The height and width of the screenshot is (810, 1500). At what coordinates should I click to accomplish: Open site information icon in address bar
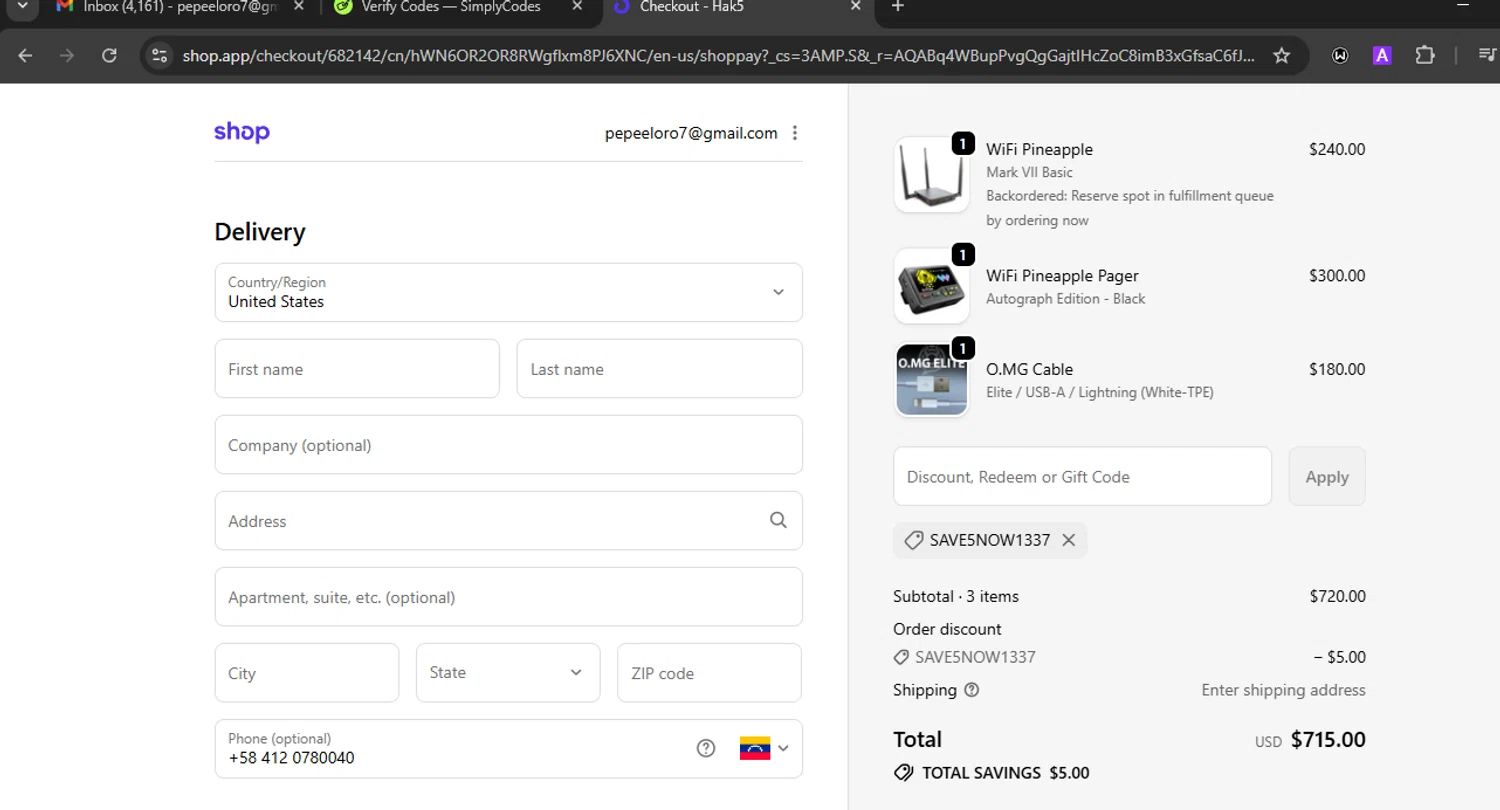pyautogui.click(x=159, y=56)
